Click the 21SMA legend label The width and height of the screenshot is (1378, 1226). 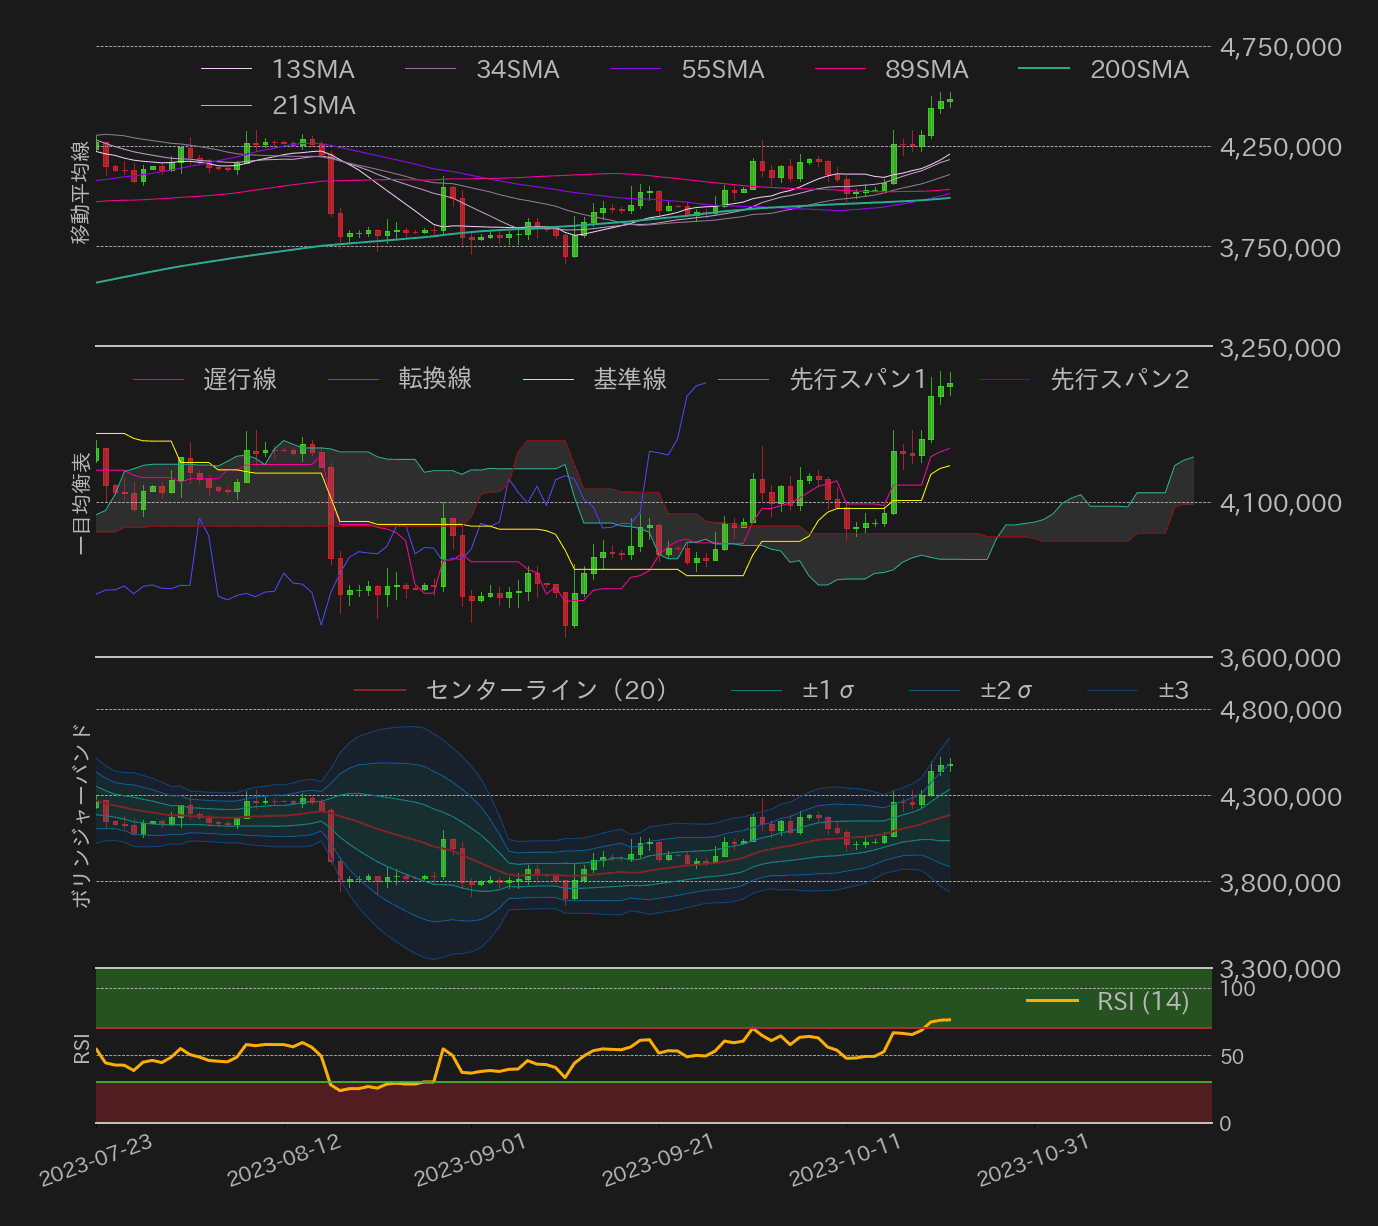pos(314,106)
